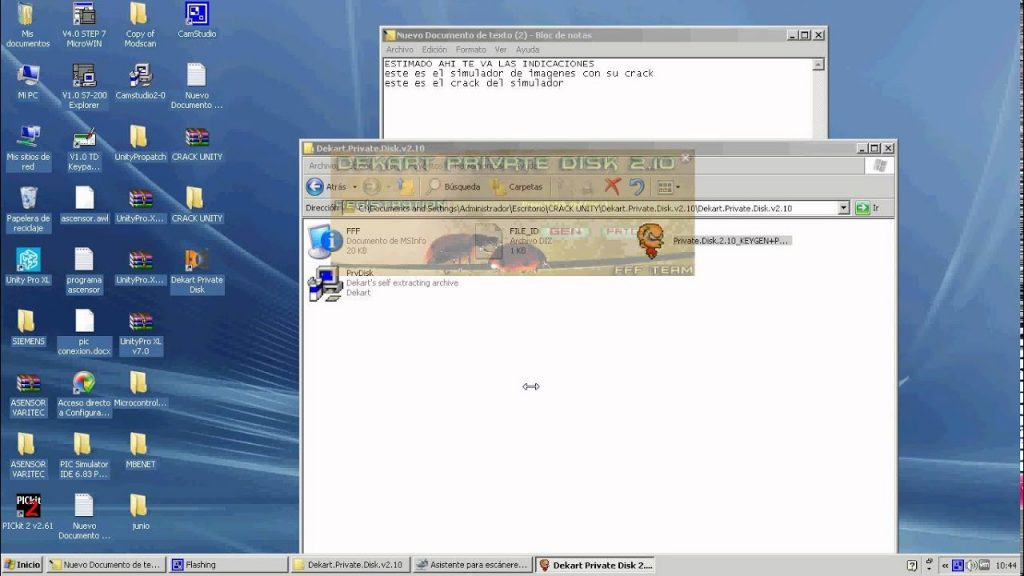Viewport: 1024px width, 576px height.
Task: Select the Unity Pro XL desktop icon
Action: pyautogui.click(x=27, y=266)
